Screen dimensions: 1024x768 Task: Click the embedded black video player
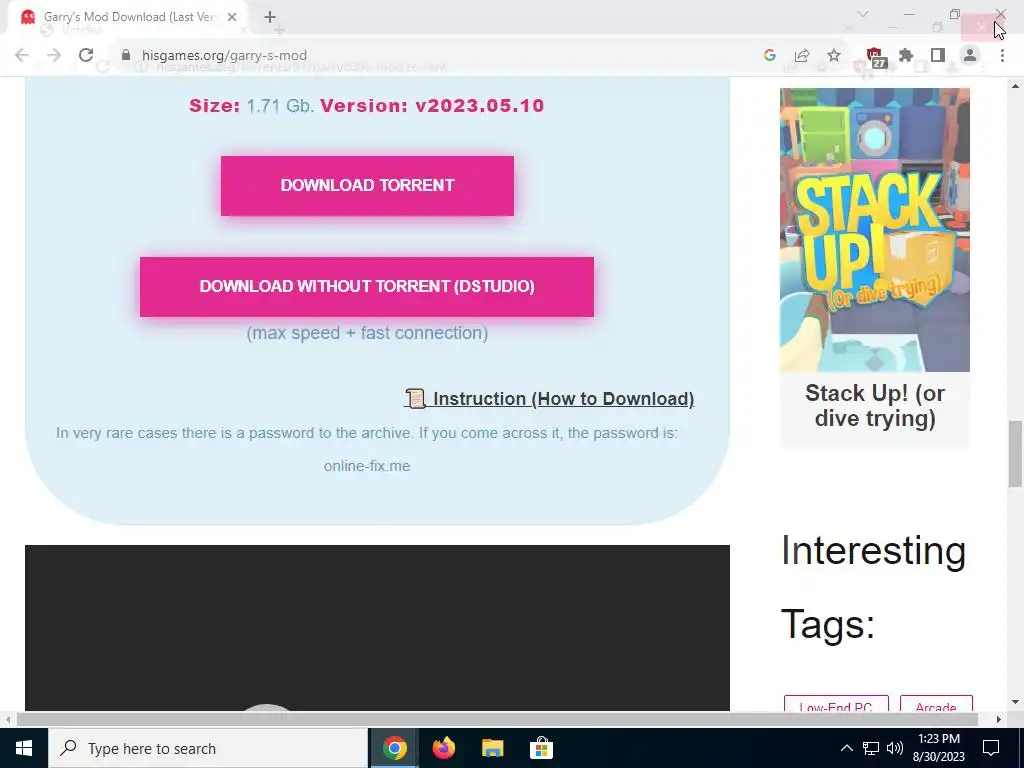click(x=377, y=628)
